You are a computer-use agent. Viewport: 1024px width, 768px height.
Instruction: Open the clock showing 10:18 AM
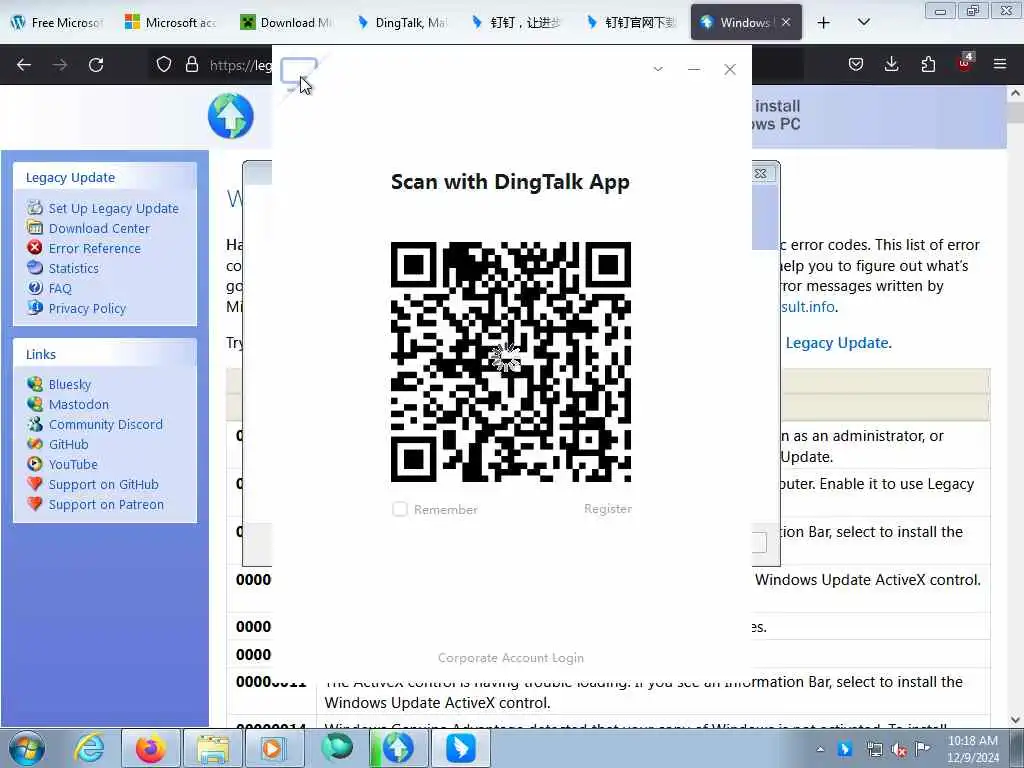pos(973,748)
